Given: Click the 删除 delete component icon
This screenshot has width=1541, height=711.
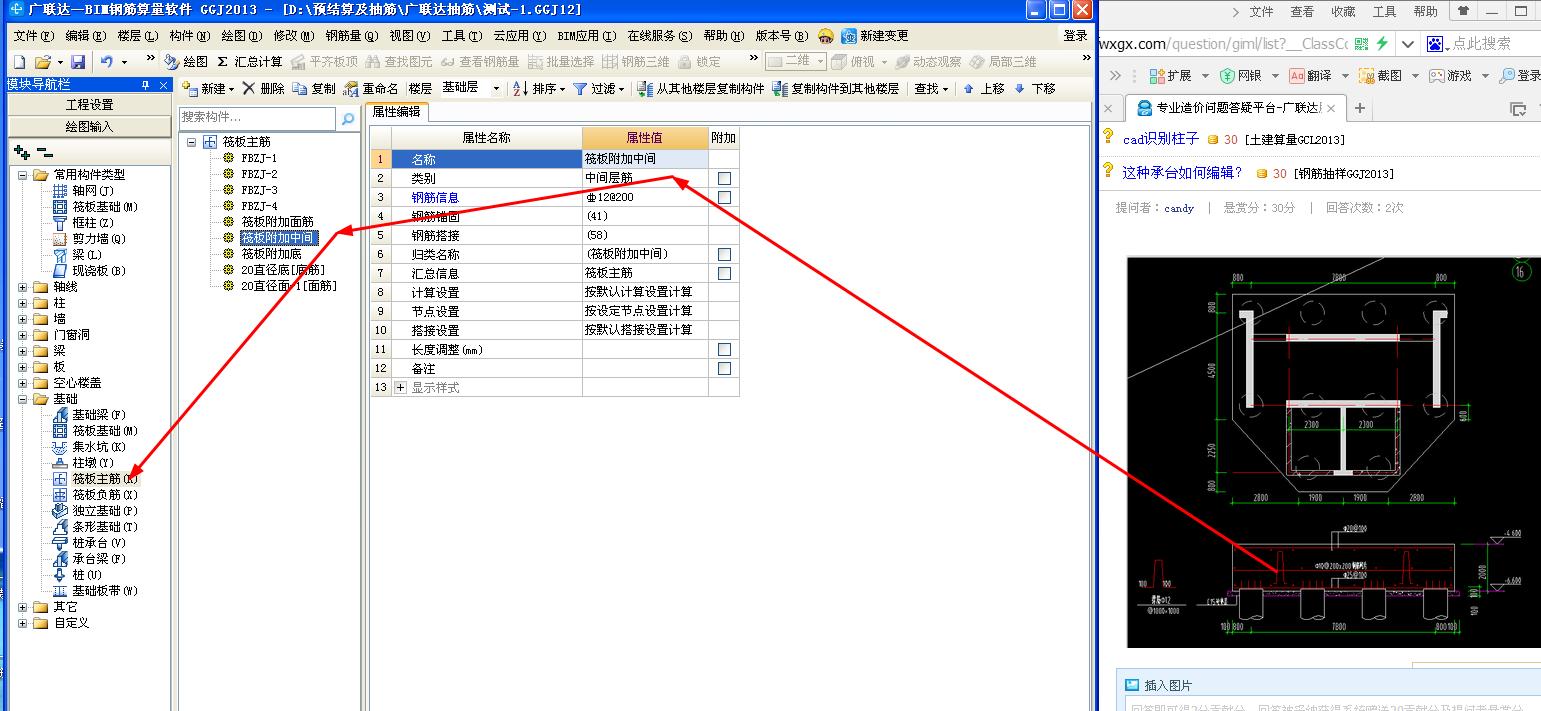Looking at the screenshot, I should coord(264,88).
